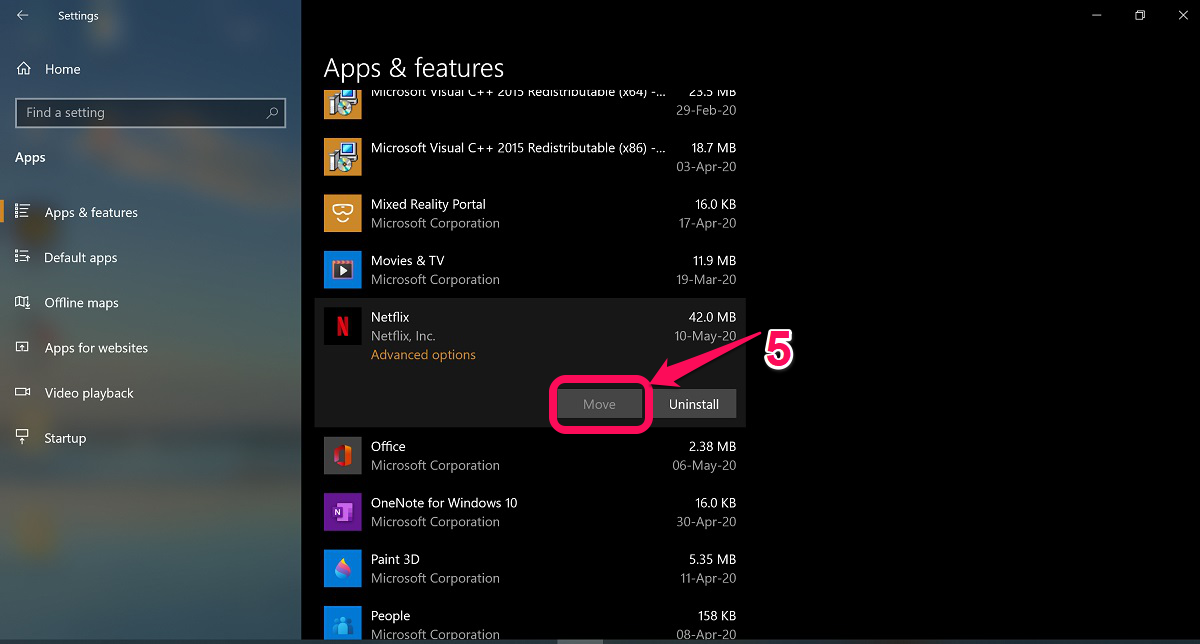1200x644 pixels.
Task: Open the Home settings page
Action: (62, 69)
